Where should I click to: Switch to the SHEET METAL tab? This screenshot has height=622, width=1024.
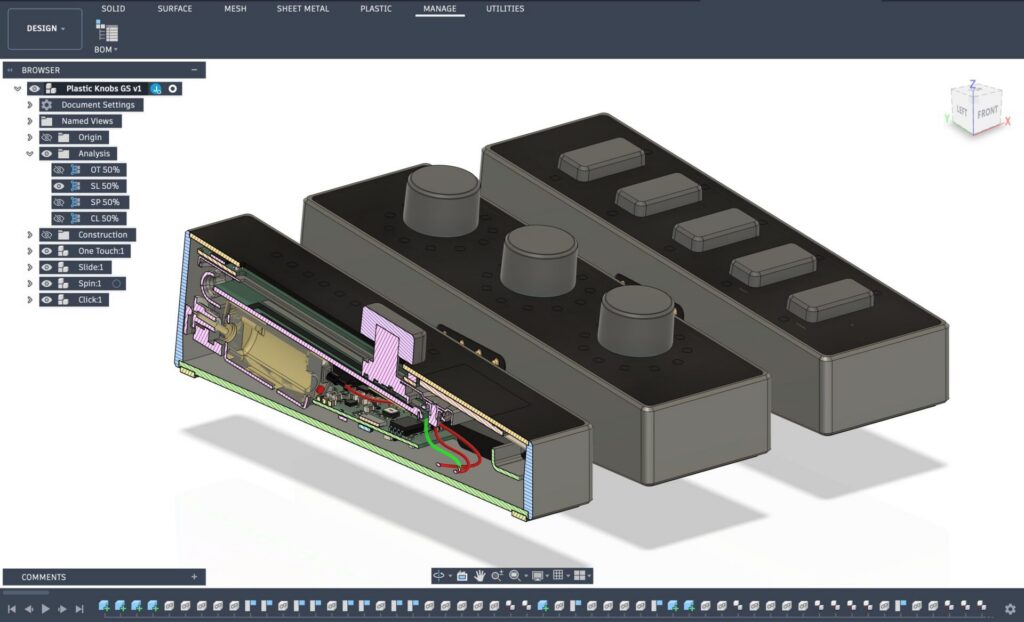click(x=302, y=8)
